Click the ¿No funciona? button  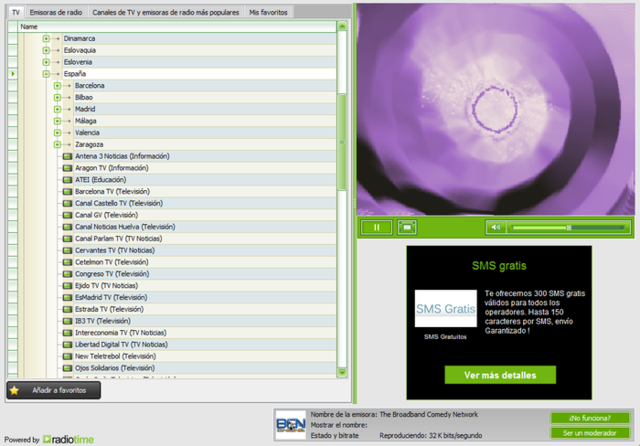590,418
